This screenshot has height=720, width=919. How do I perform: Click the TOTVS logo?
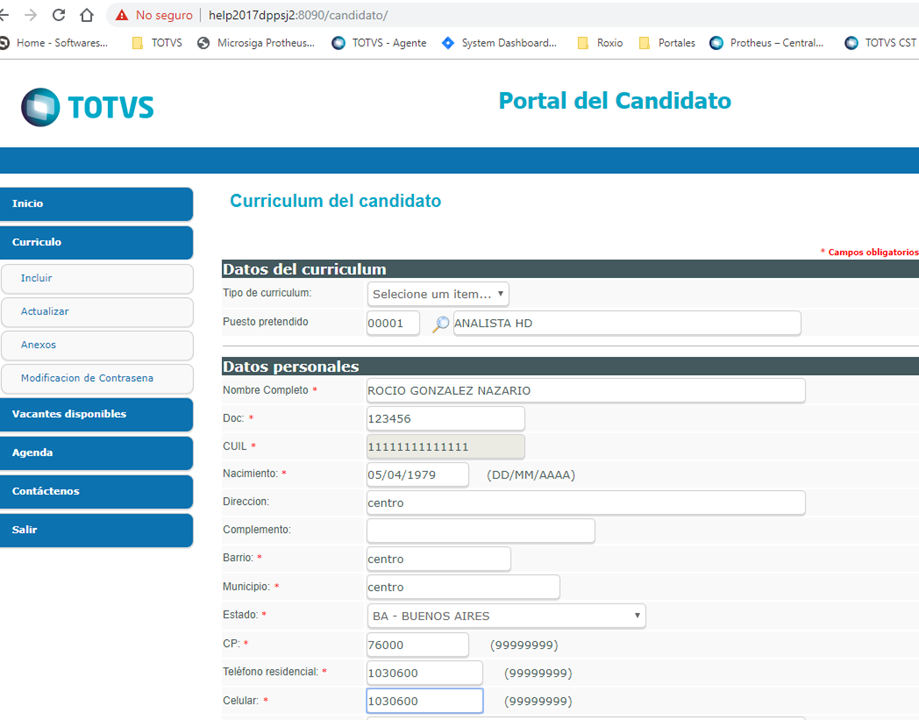tap(87, 107)
